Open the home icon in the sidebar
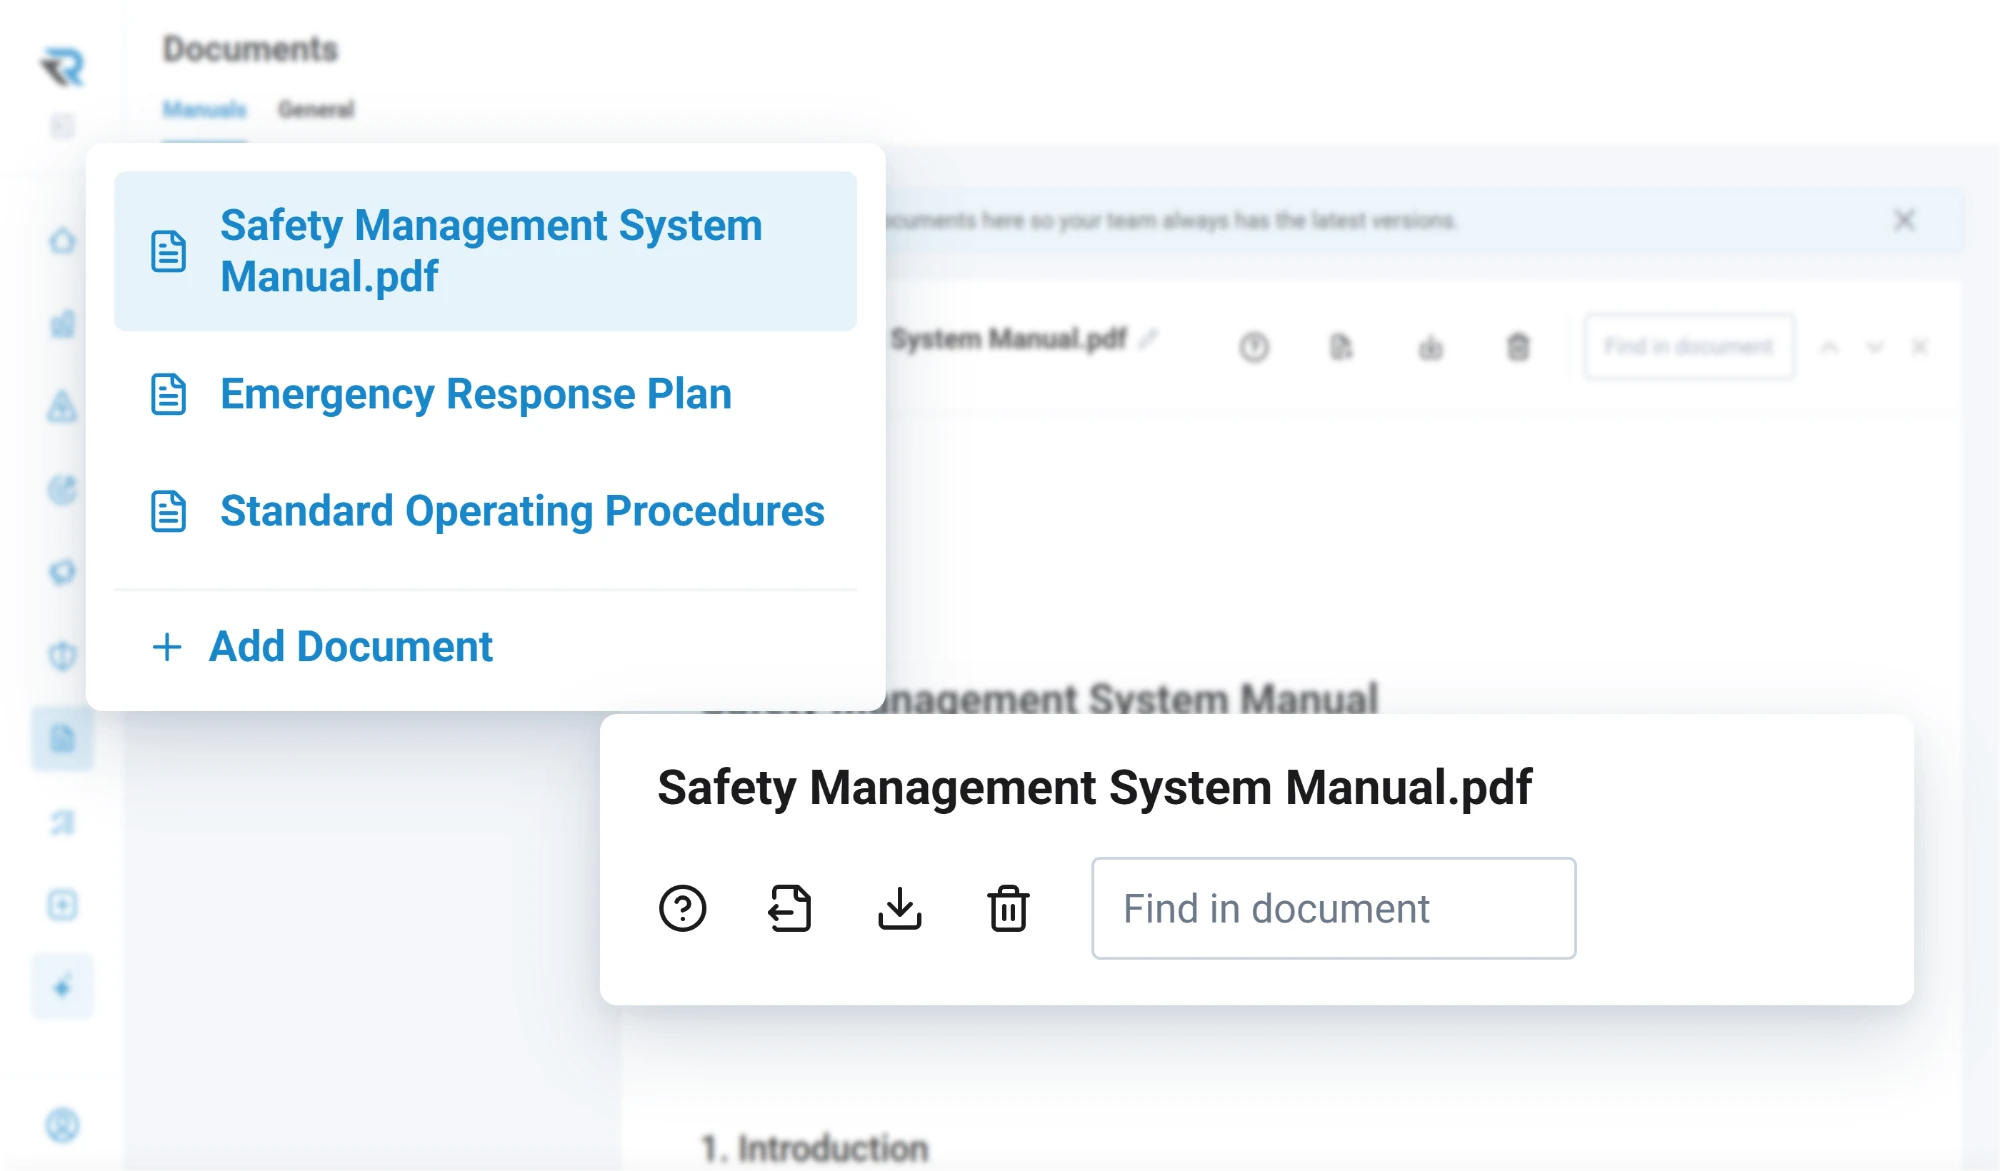The width and height of the screenshot is (2000, 1171). (62, 241)
